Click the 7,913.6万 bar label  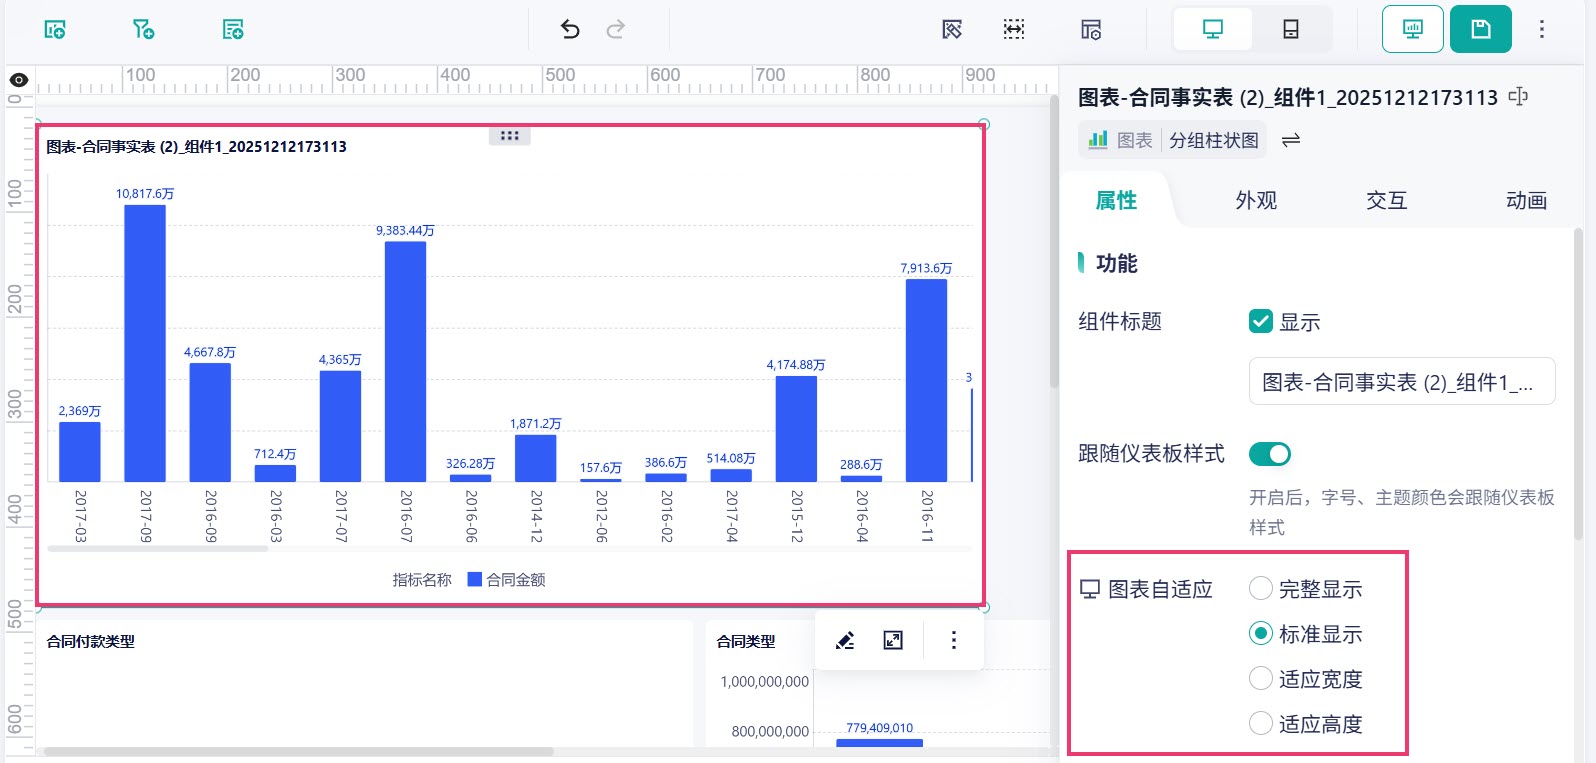coord(926,268)
